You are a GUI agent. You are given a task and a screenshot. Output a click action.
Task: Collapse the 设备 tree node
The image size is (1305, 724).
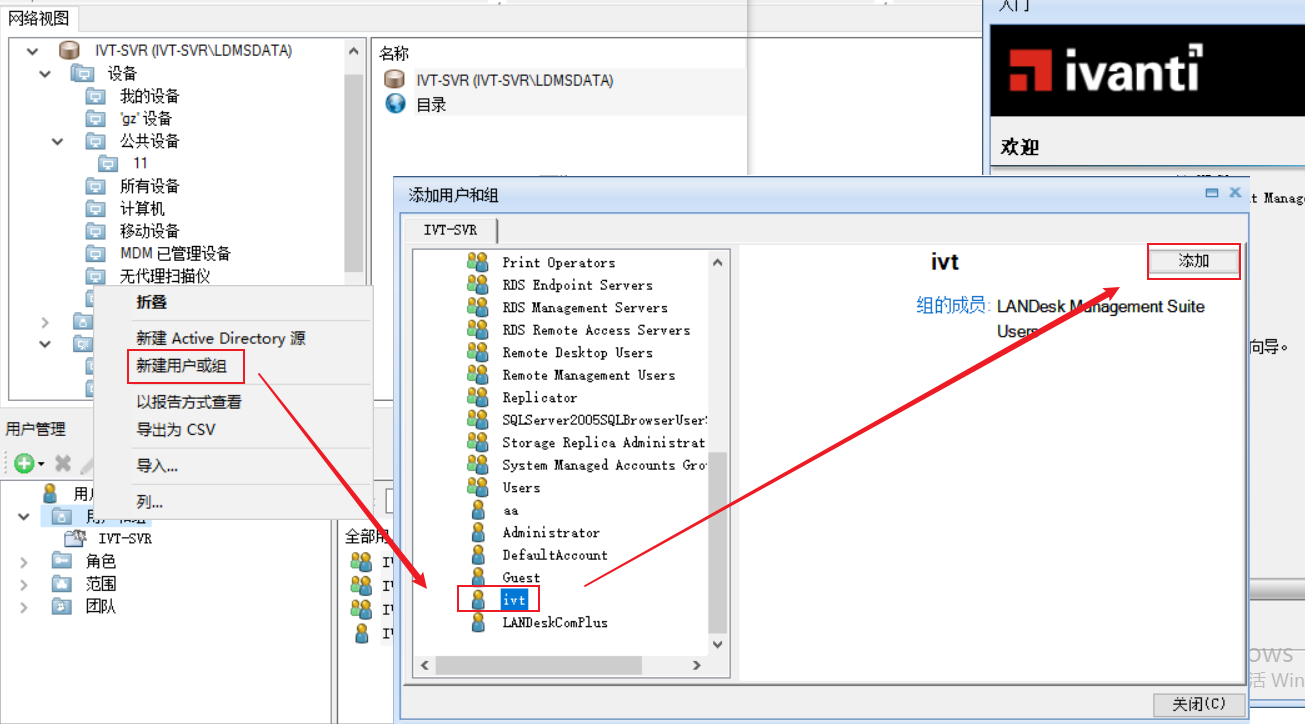pyautogui.click(x=45, y=73)
